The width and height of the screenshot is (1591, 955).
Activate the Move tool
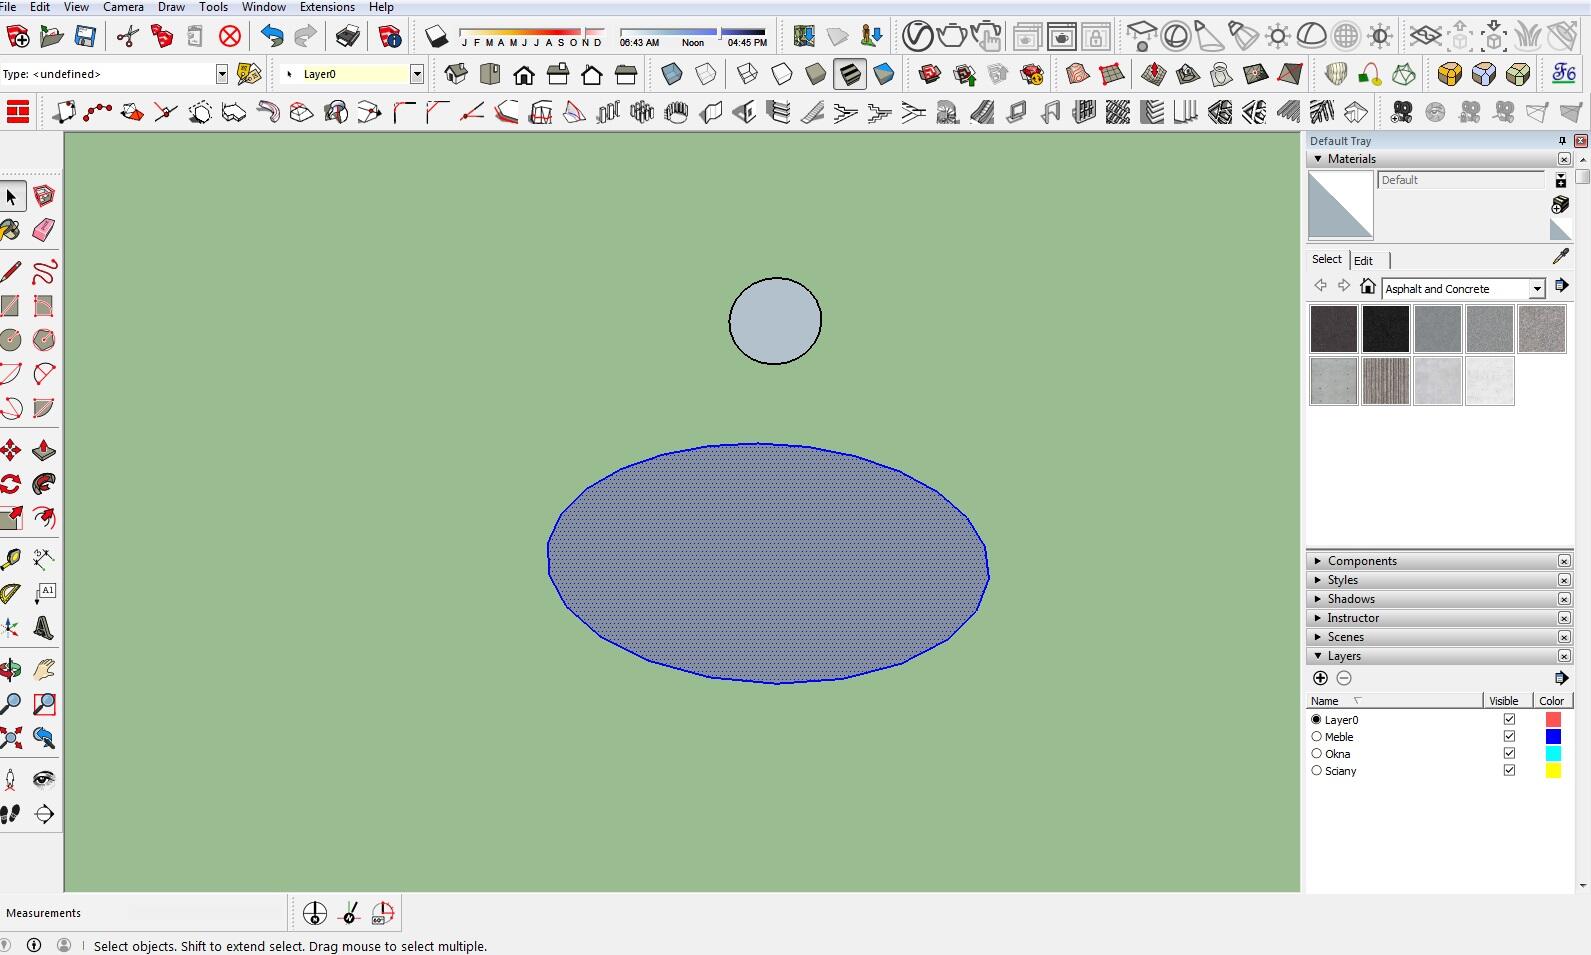[x=11, y=450]
